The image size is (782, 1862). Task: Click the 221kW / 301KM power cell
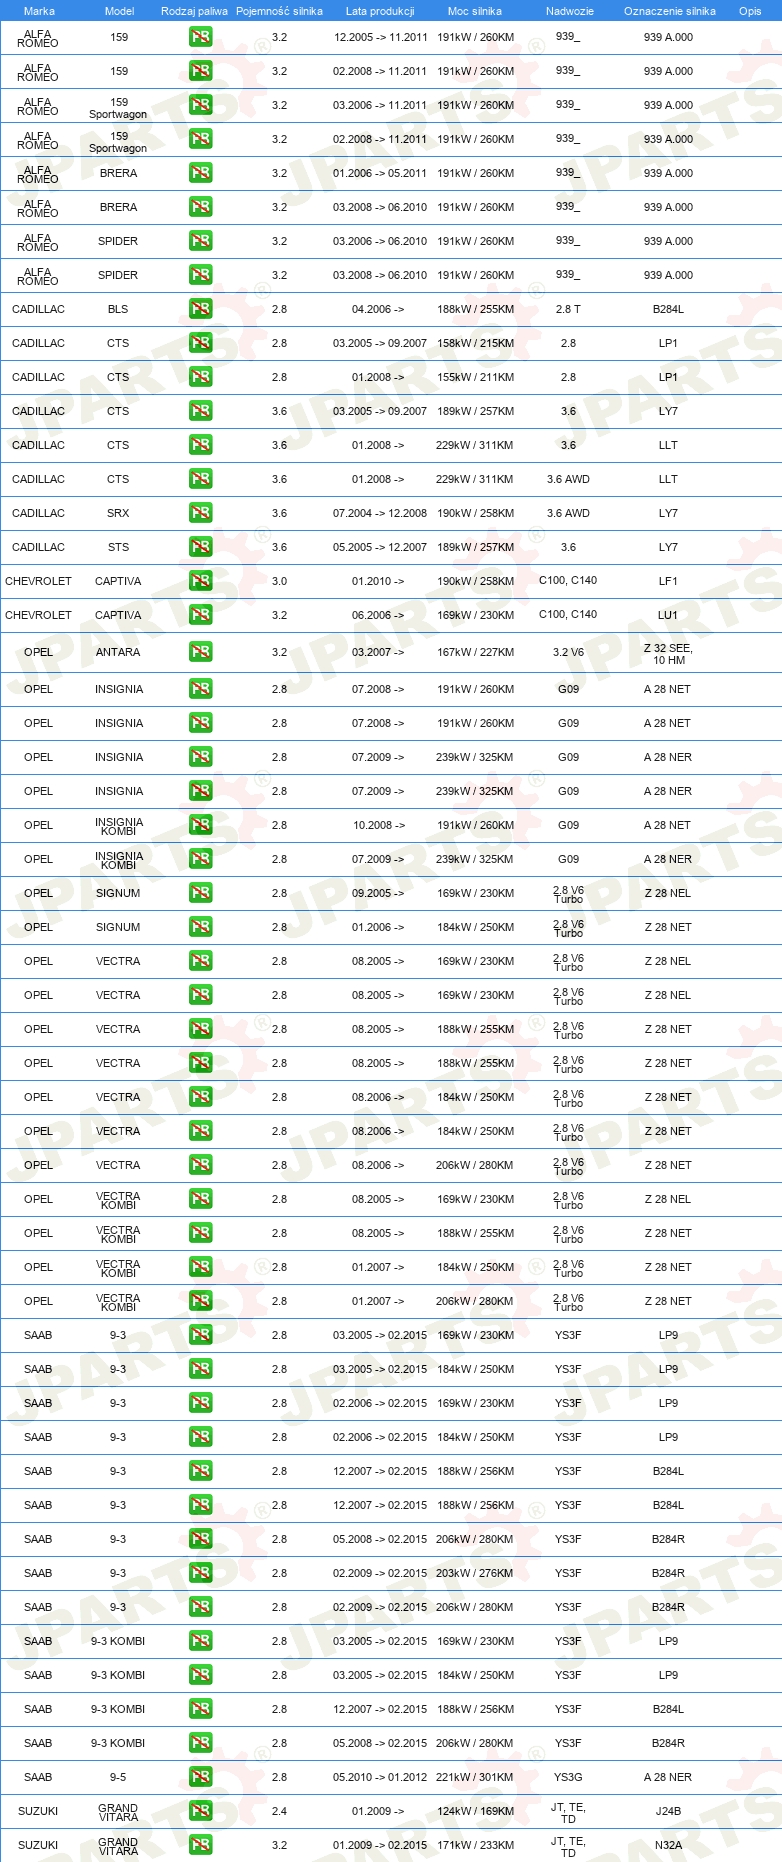(x=475, y=1777)
